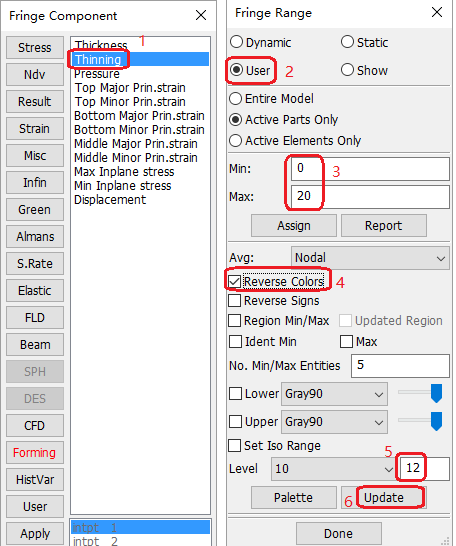Screen dimensions: 456x546
Task: Select Min Inplane stress
Action: [123, 186]
